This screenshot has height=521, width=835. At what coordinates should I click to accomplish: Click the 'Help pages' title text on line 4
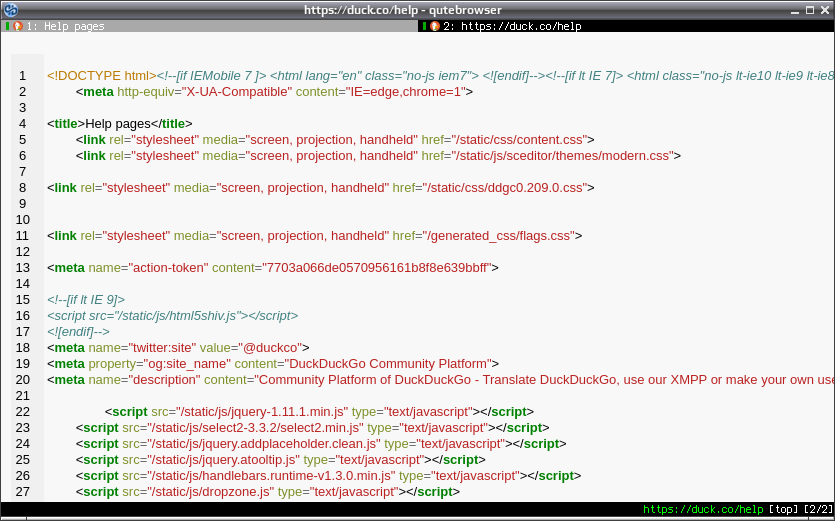click(118, 124)
